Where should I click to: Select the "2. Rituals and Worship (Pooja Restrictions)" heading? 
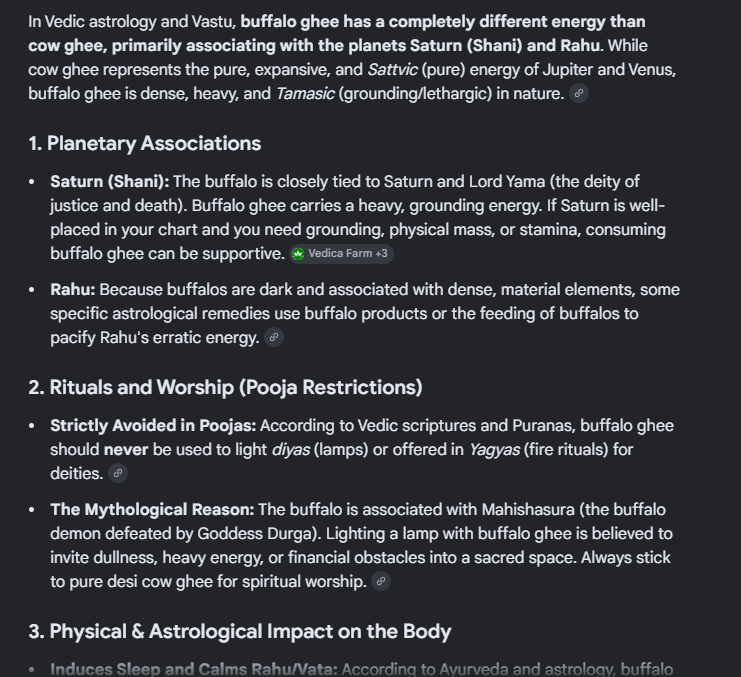(225, 387)
